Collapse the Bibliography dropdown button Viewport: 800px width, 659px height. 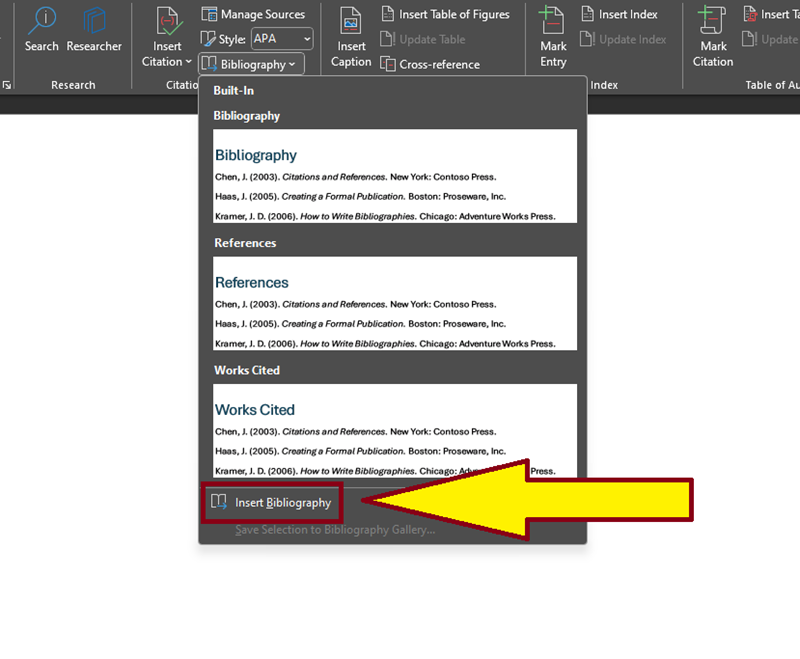[251, 64]
